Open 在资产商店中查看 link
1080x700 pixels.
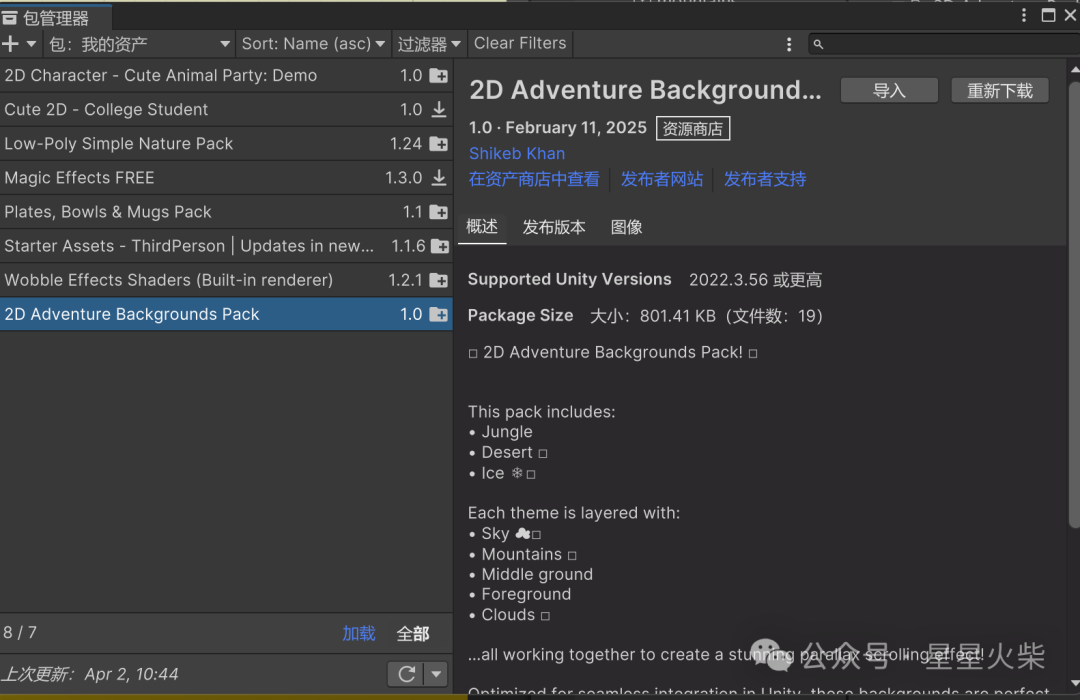click(x=534, y=179)
